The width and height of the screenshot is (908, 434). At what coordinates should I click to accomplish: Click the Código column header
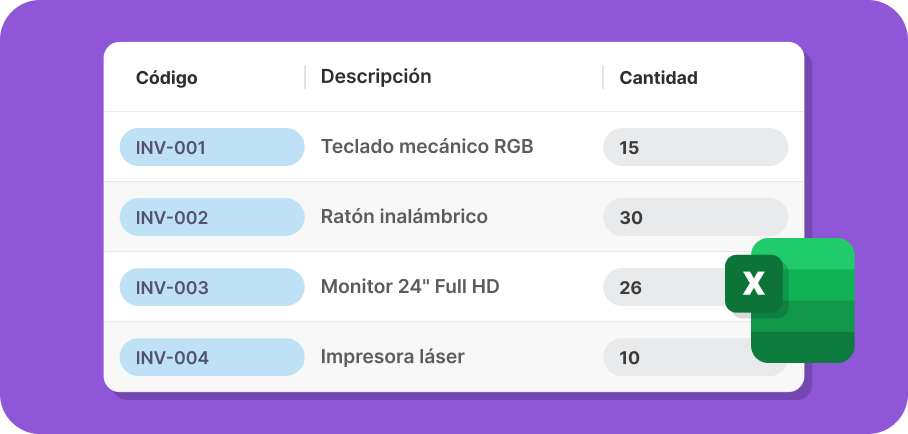point(167,78)
